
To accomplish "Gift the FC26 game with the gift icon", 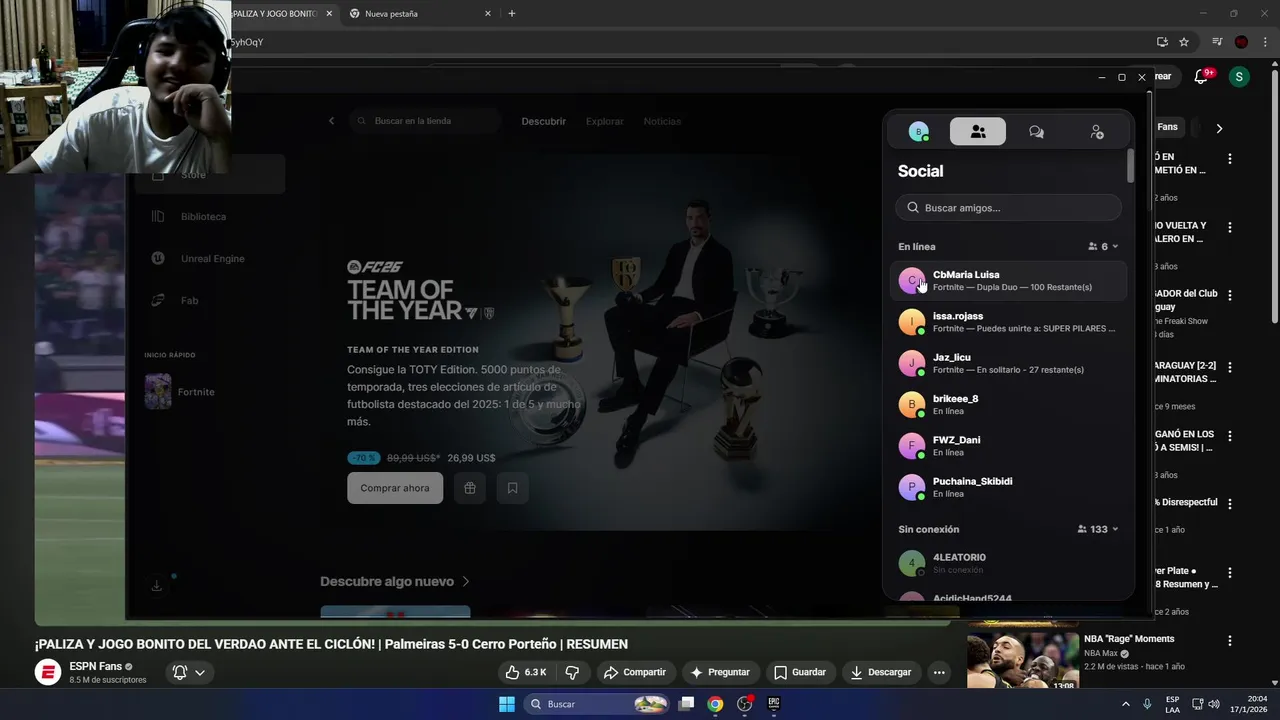I will 470,488.
